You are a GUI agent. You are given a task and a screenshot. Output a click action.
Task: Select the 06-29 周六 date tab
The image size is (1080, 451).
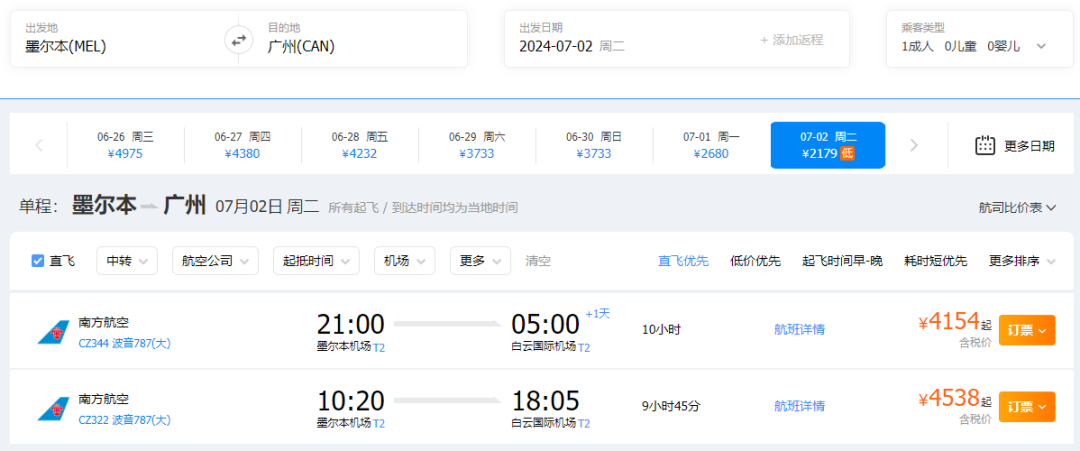pos(477,145)
